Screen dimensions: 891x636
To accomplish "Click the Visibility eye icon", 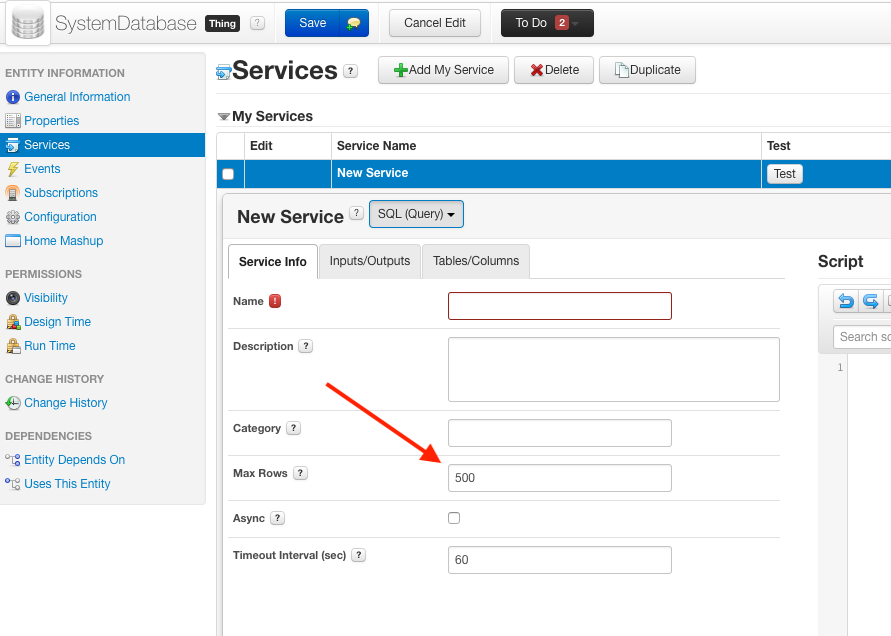I will 13,298.
